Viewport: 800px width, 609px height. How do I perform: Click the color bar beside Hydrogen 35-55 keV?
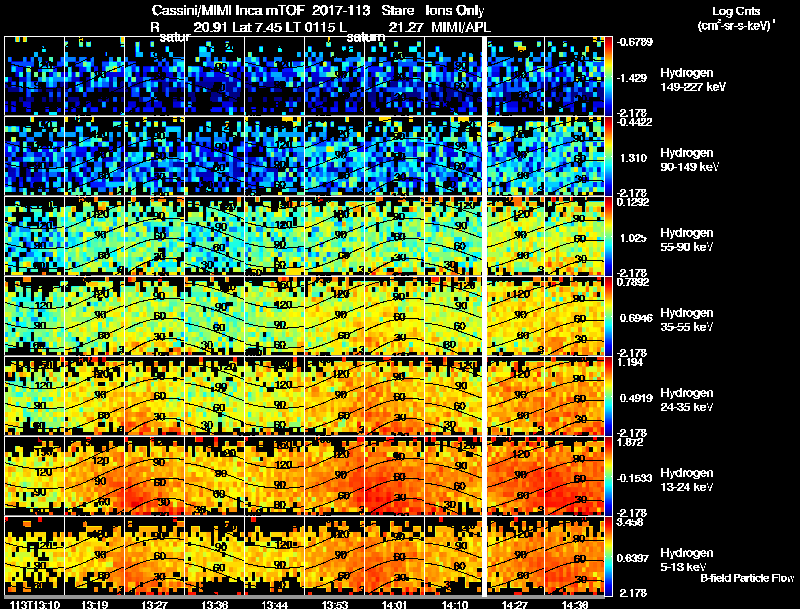[608, 316]
